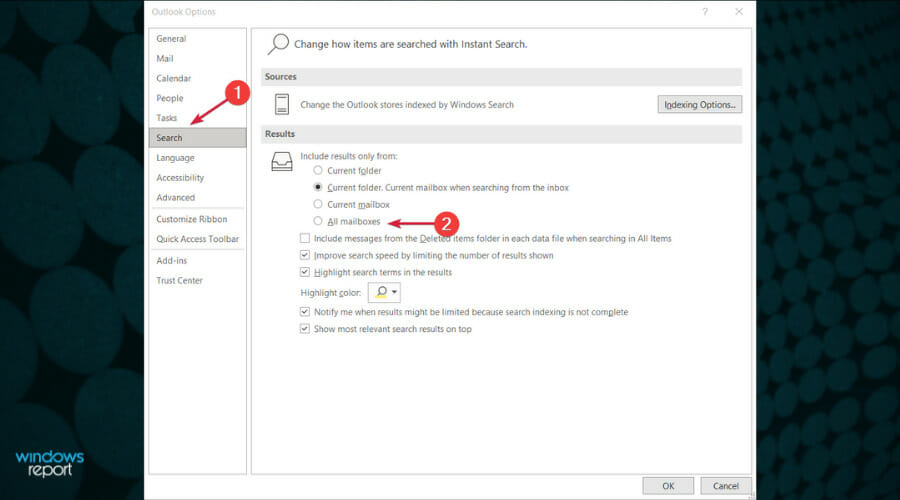
Task: Open the Quick Access Toolbar category
Action: [x=197, y=239]
